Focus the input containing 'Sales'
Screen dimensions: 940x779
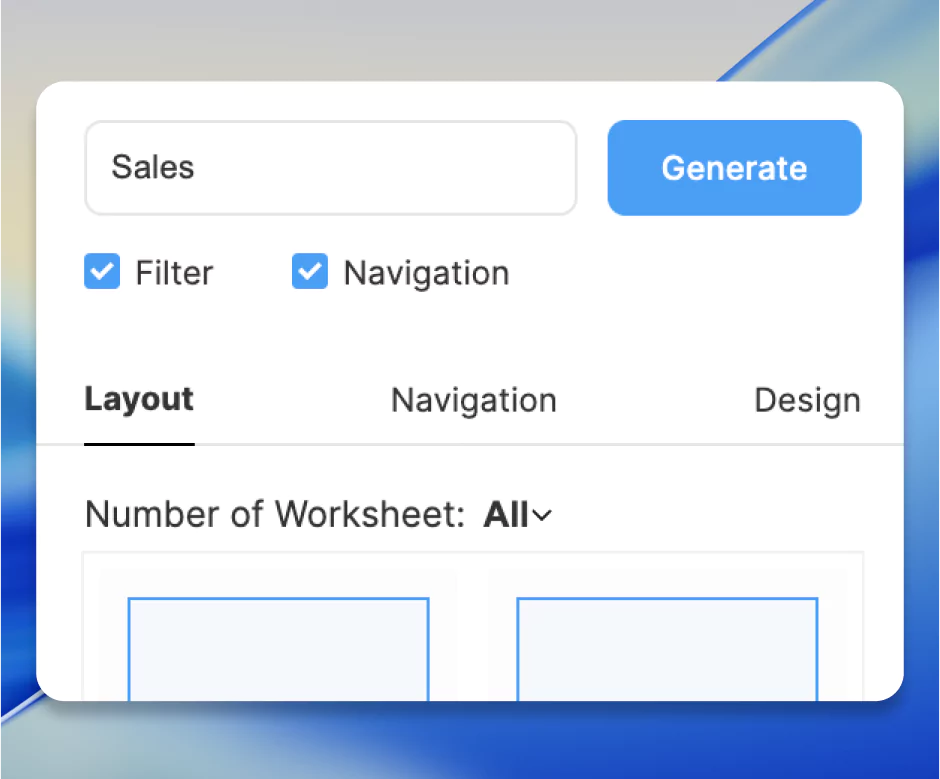click(330, 168)
